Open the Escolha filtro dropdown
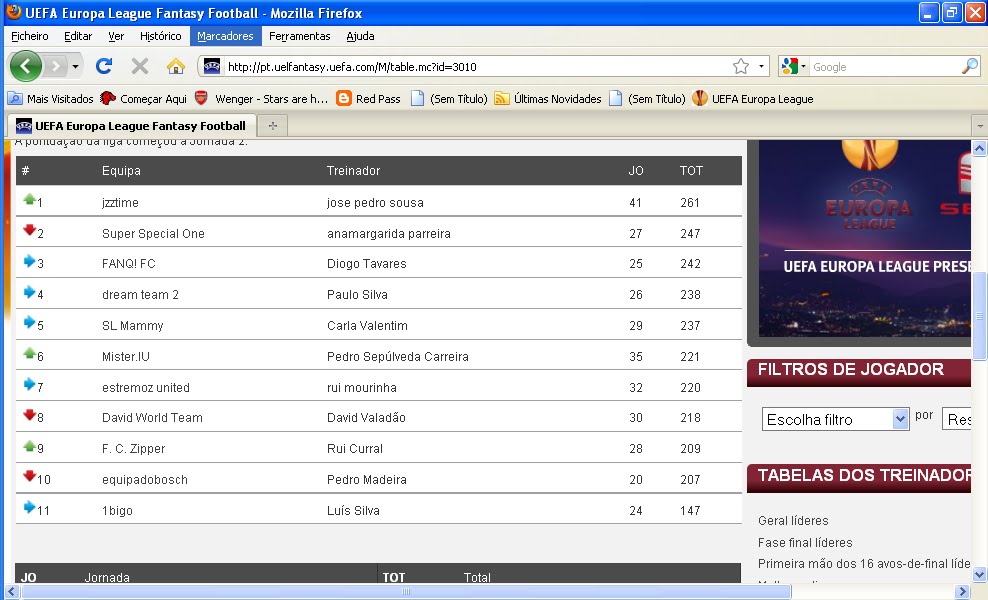The width and height of the screenshot is (988, 600). click(x=836, y=419)
